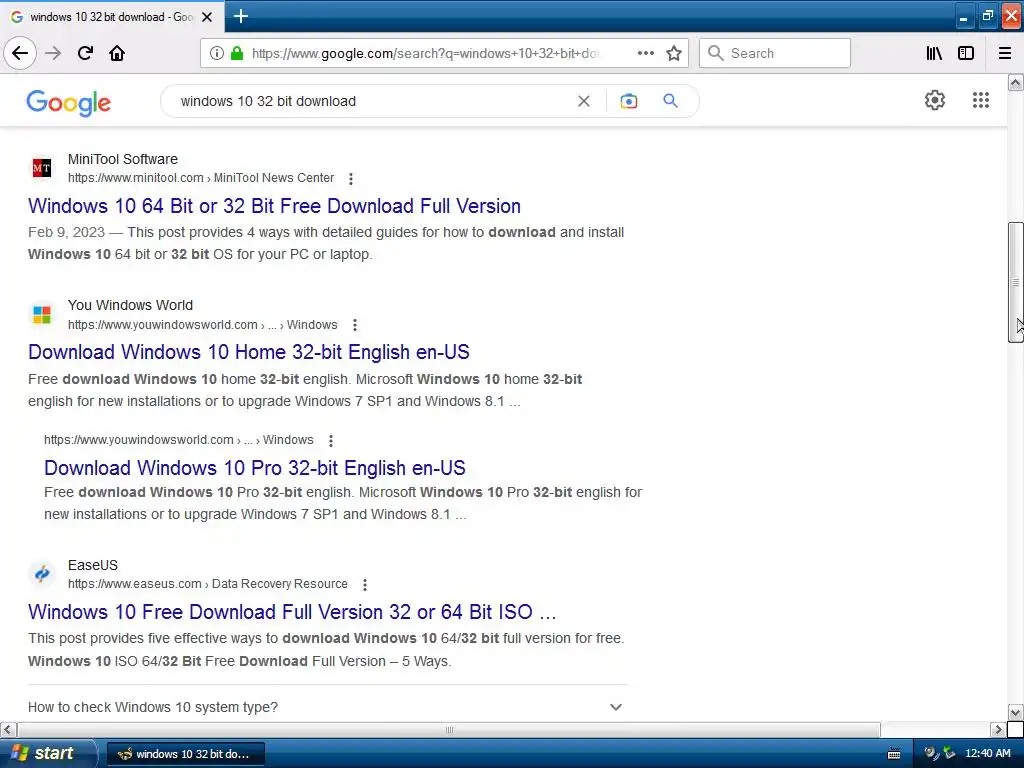Open Windows 10 Free Download Full Version ISO link
This screenshot has width=1024, height=768.
pyautogui.click(x=292, y=612)
